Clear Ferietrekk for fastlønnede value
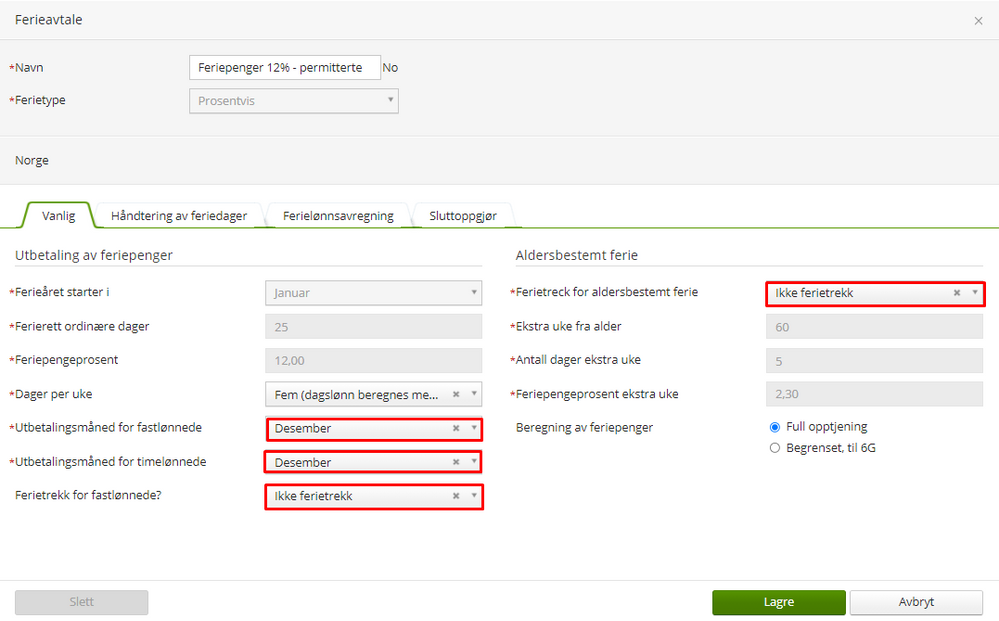Viewport: 999px width, 621px height. tap(456, 496)
